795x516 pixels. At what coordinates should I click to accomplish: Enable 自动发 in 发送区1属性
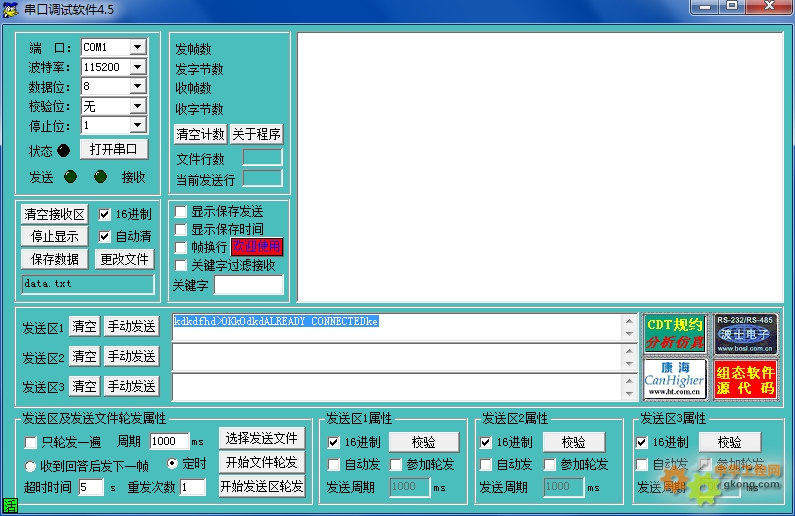pos(334,464)
